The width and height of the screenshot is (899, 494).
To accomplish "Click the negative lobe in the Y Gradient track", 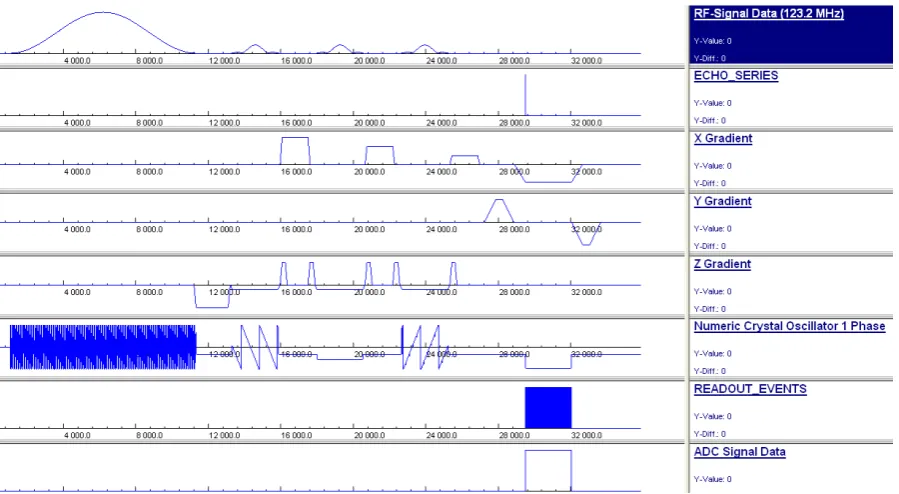I will coord(585,234).
